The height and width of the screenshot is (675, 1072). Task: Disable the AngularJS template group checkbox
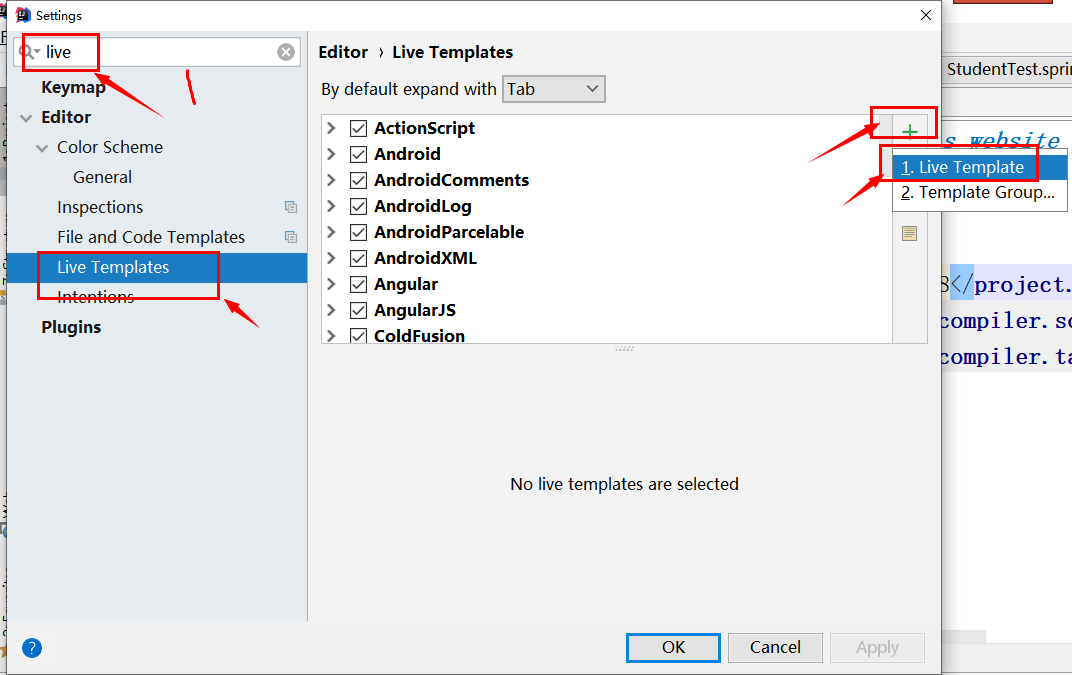(x=358, y=310)
